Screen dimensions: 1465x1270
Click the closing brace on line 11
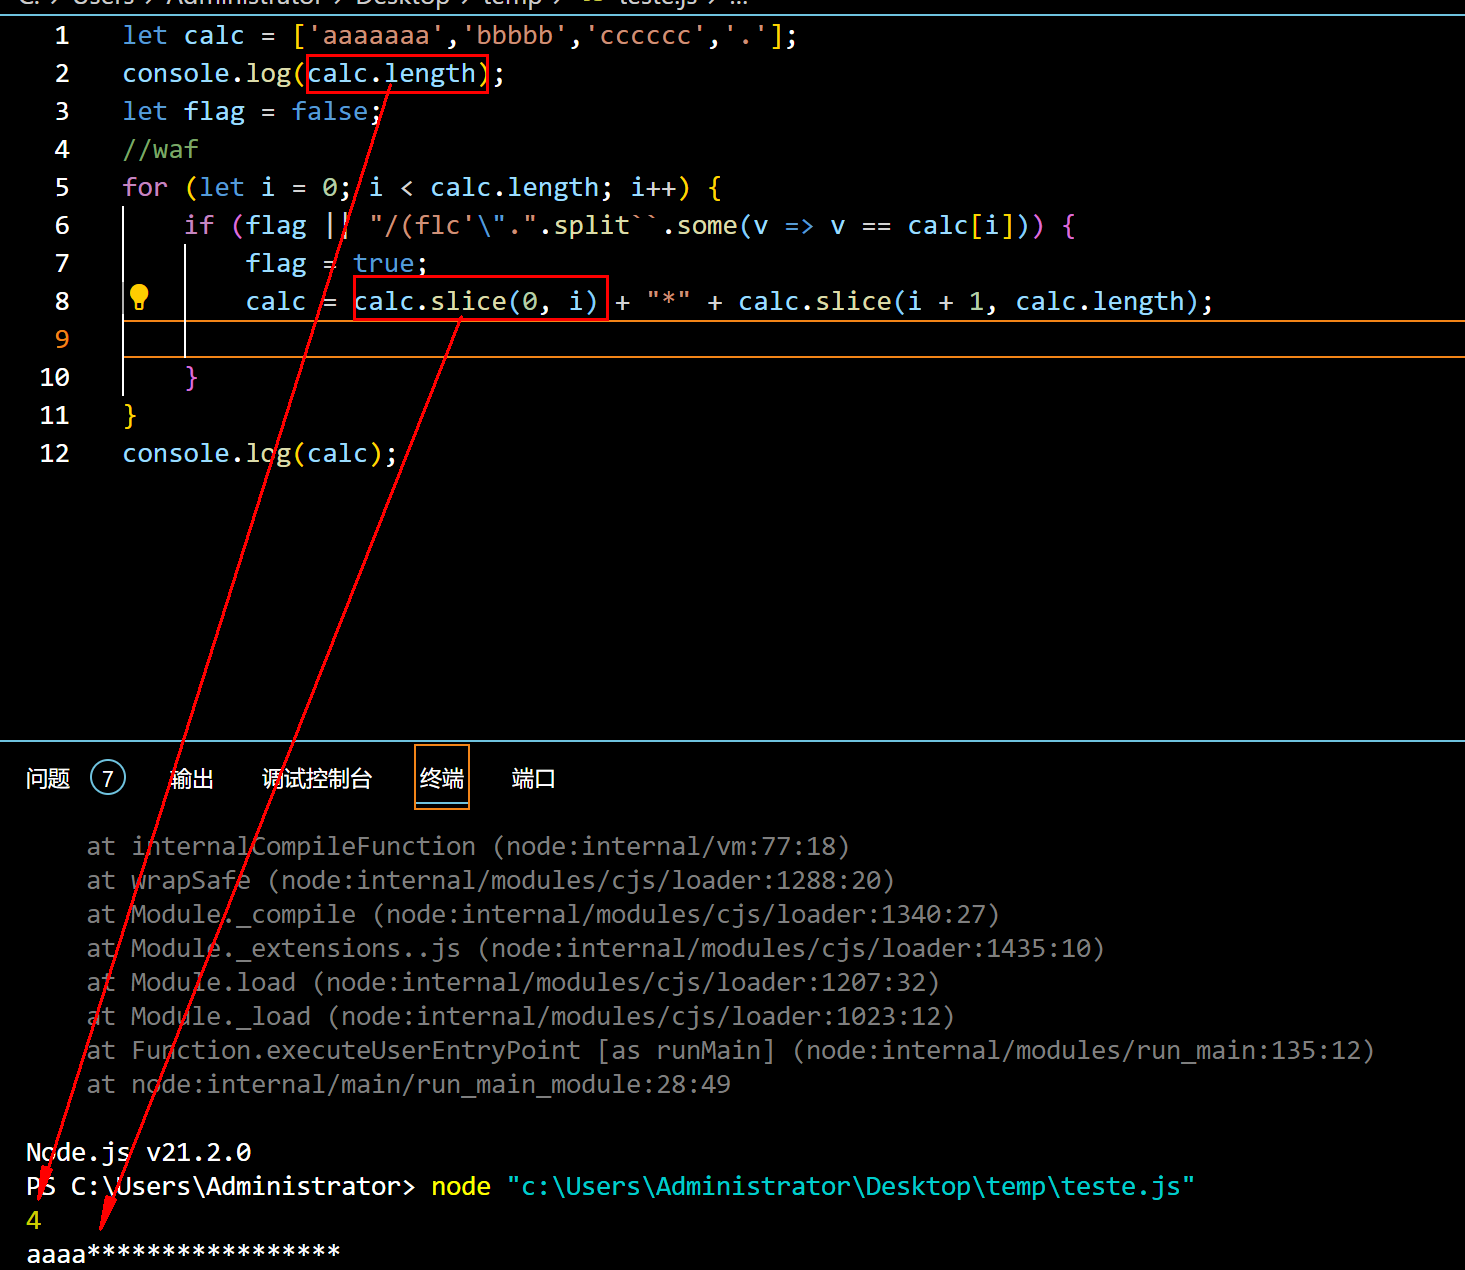130,416
